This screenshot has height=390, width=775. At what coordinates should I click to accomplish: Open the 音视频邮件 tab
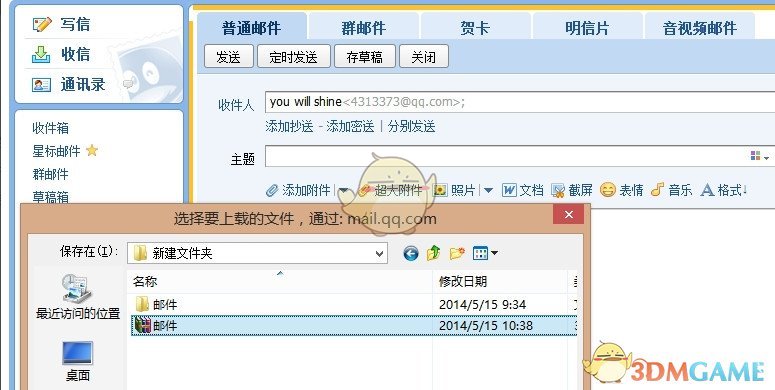699,28
